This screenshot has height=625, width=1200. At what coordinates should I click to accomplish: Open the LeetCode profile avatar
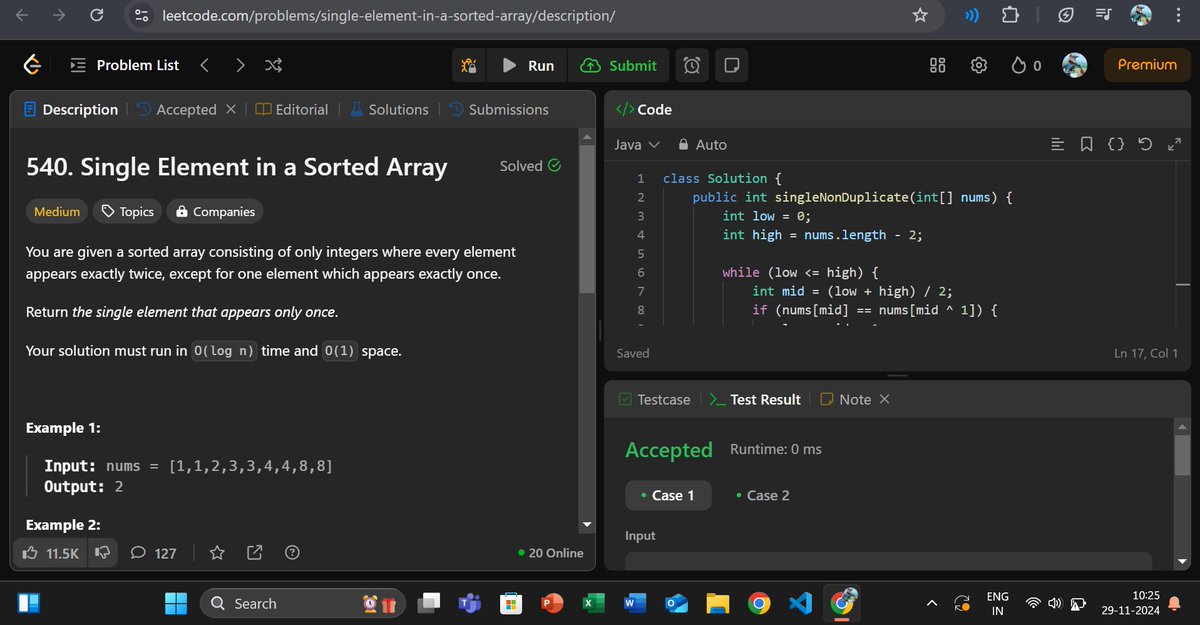coord(1075,65)
